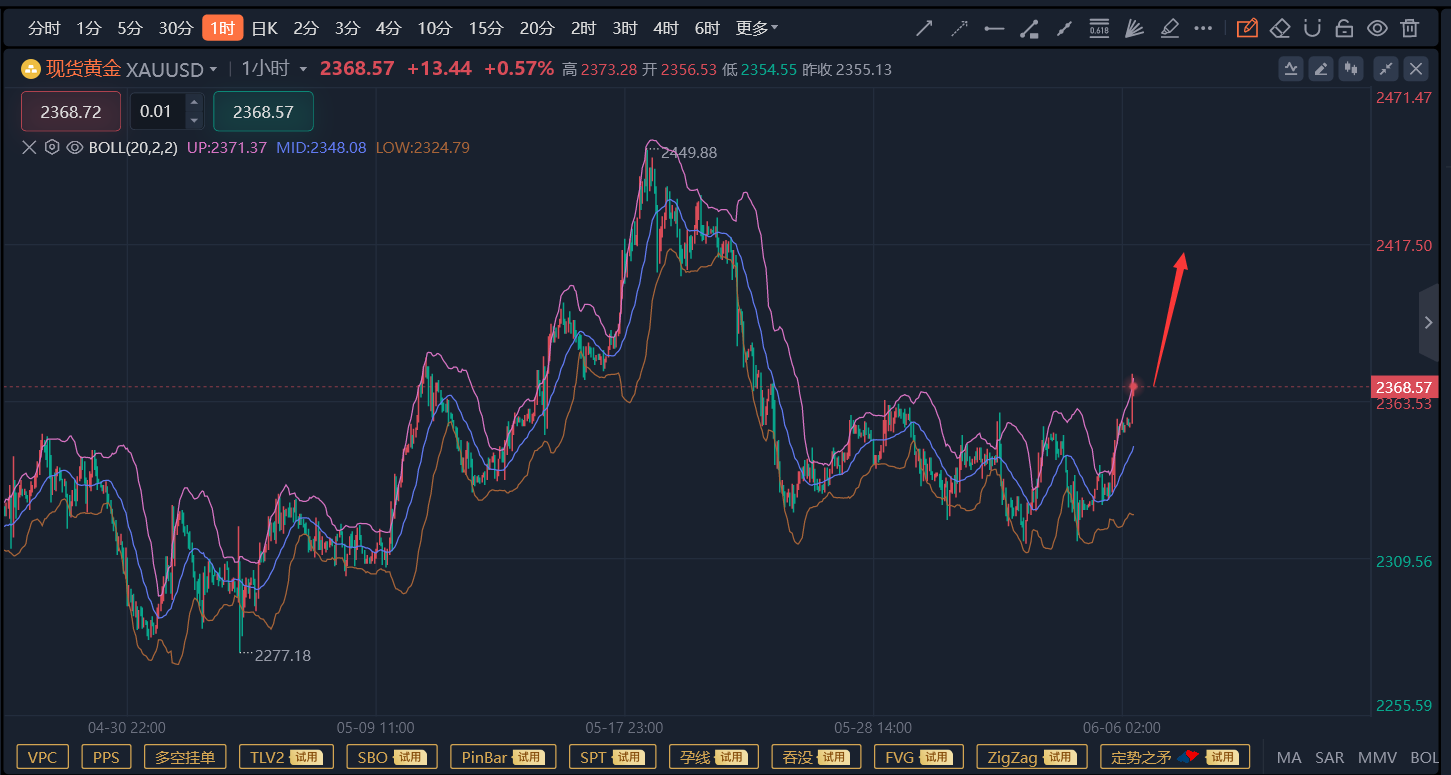The image size is (1451, 775).
Task: Click the TLV2 trial indicator button
Action: 286,757
